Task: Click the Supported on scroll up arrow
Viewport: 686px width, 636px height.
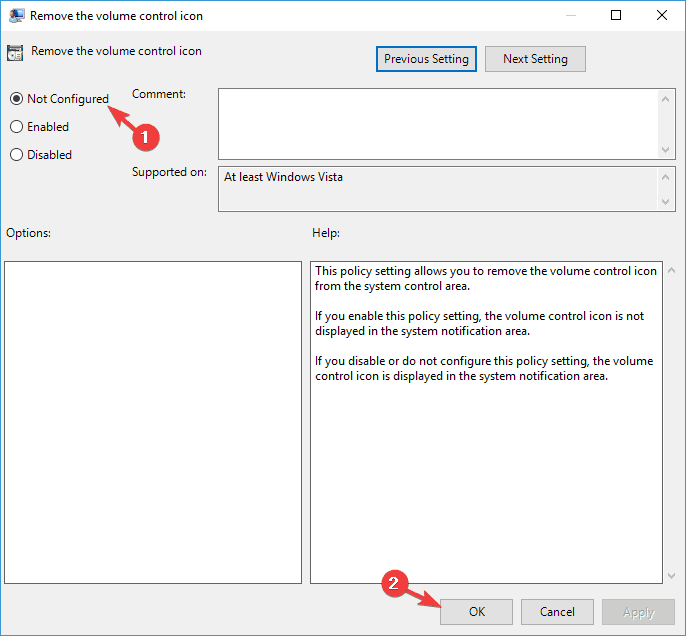Action: coord(665,177)
